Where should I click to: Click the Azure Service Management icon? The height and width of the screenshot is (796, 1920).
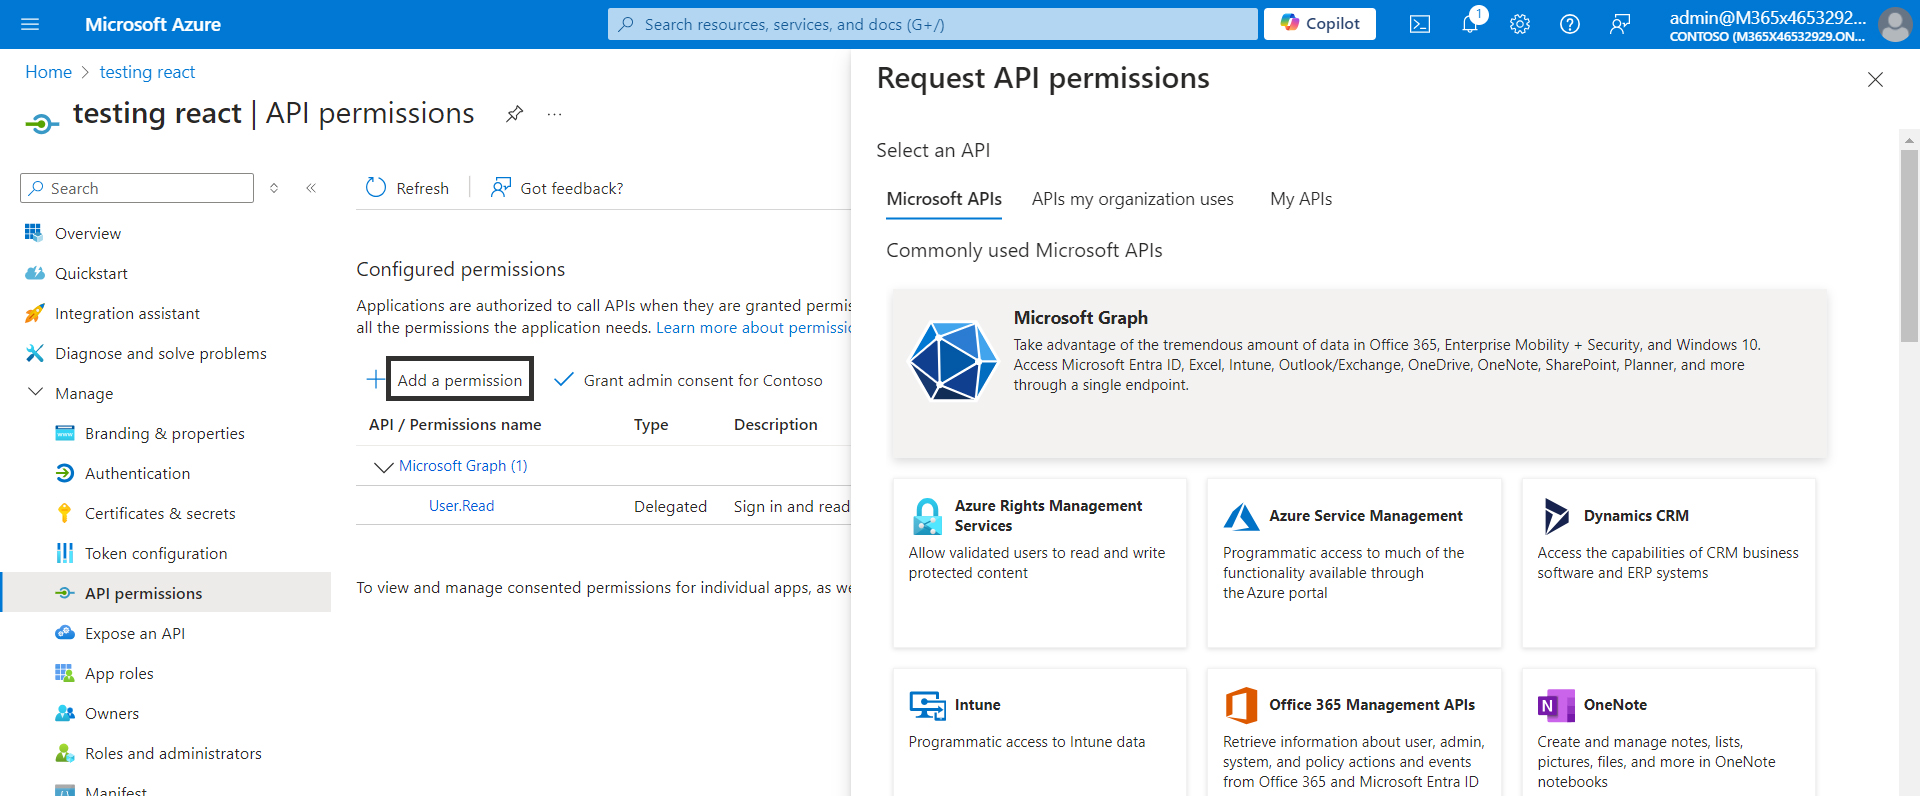1241,516
